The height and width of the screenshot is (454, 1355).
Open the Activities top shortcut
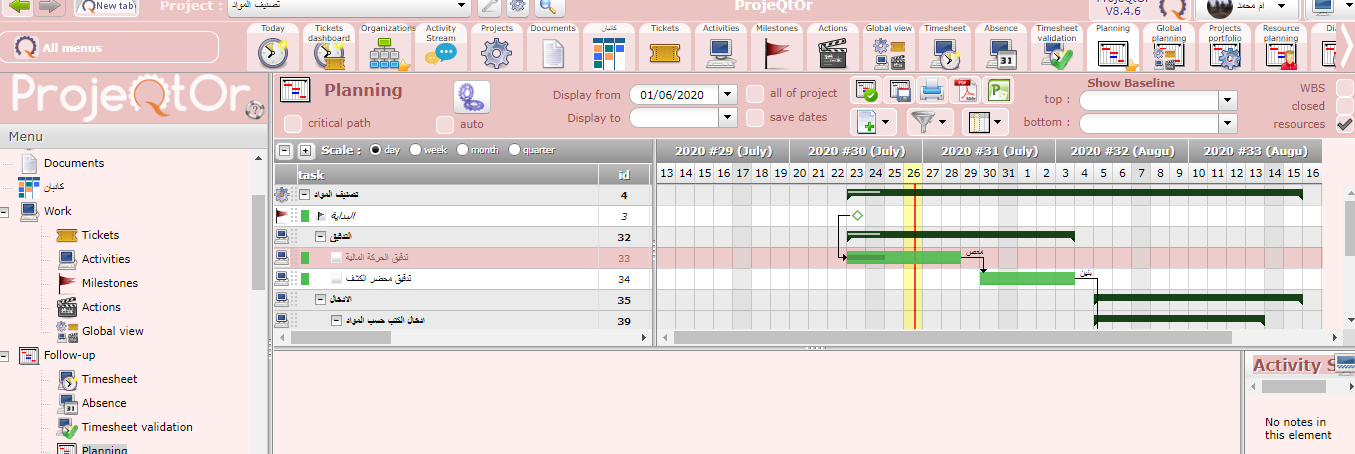pos(721,46)
